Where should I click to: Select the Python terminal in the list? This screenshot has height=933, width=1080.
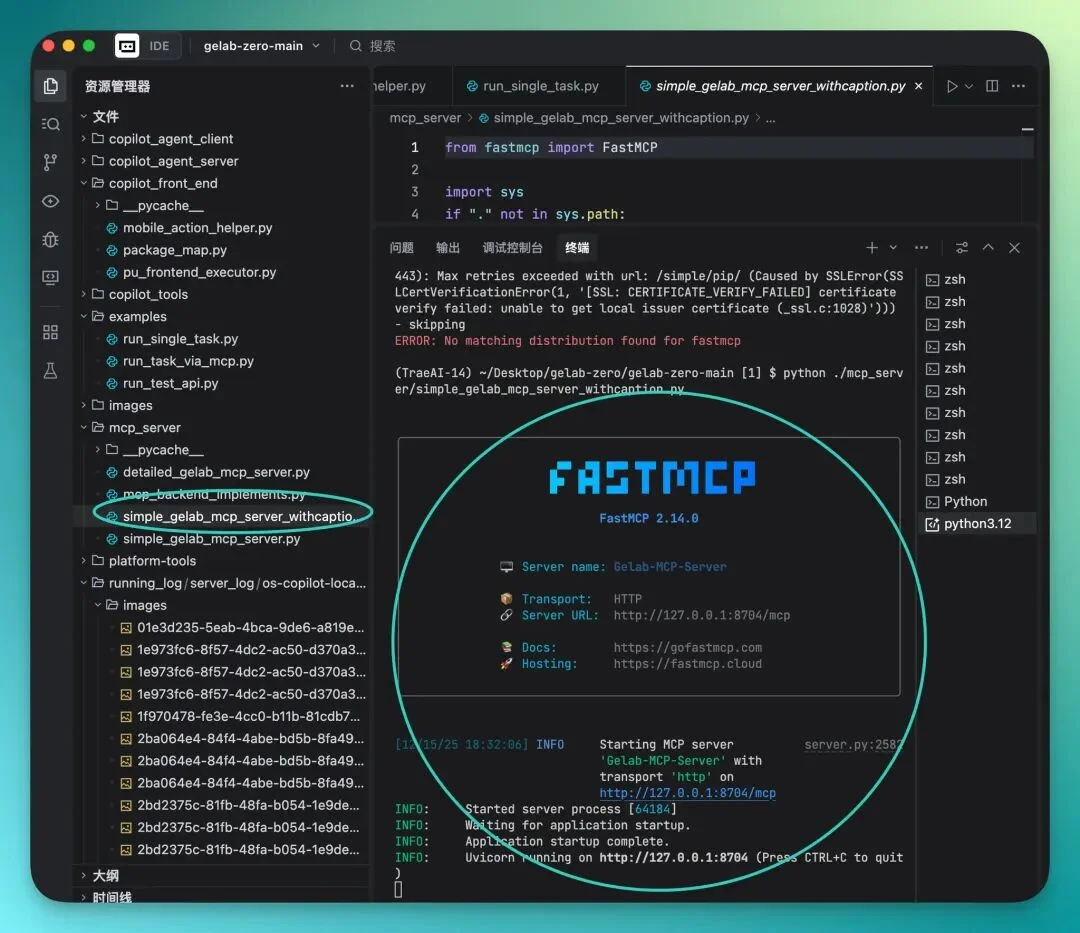(x=964, y=501)
